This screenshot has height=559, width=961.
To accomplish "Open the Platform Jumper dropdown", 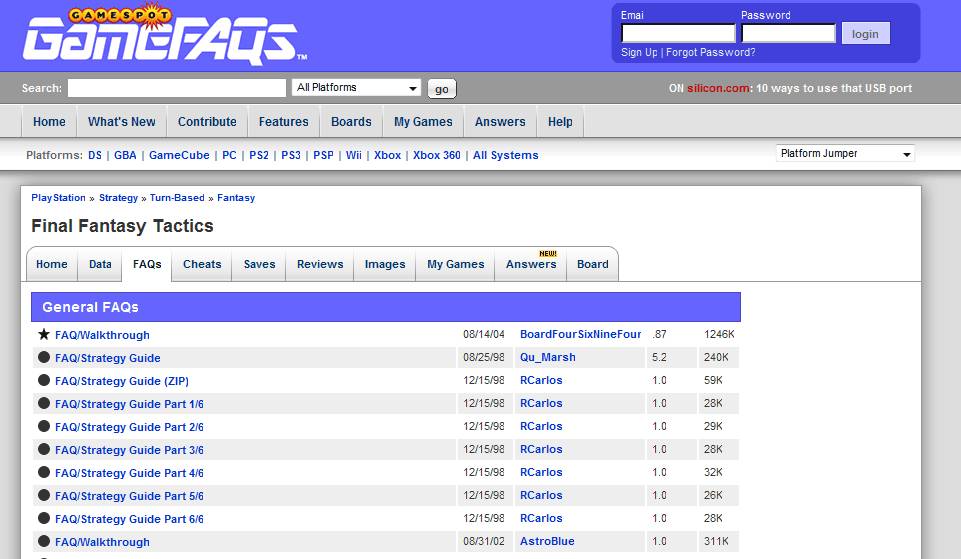I will [845, 153].
